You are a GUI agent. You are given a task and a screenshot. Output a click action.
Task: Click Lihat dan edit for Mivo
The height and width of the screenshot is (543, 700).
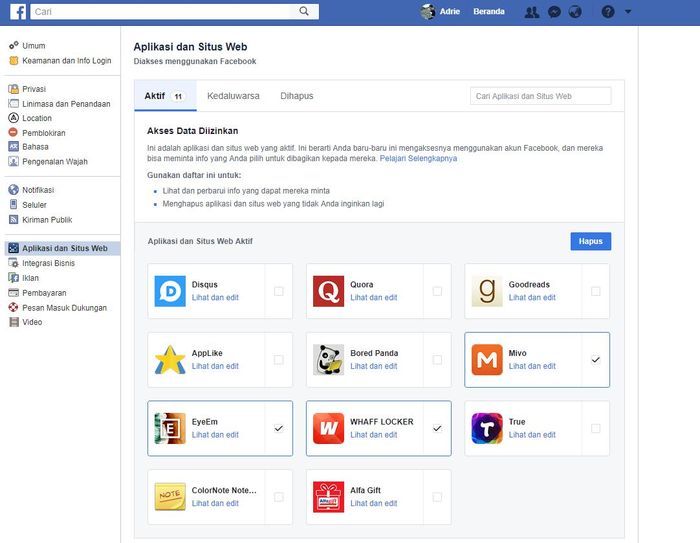coord(532,366)
